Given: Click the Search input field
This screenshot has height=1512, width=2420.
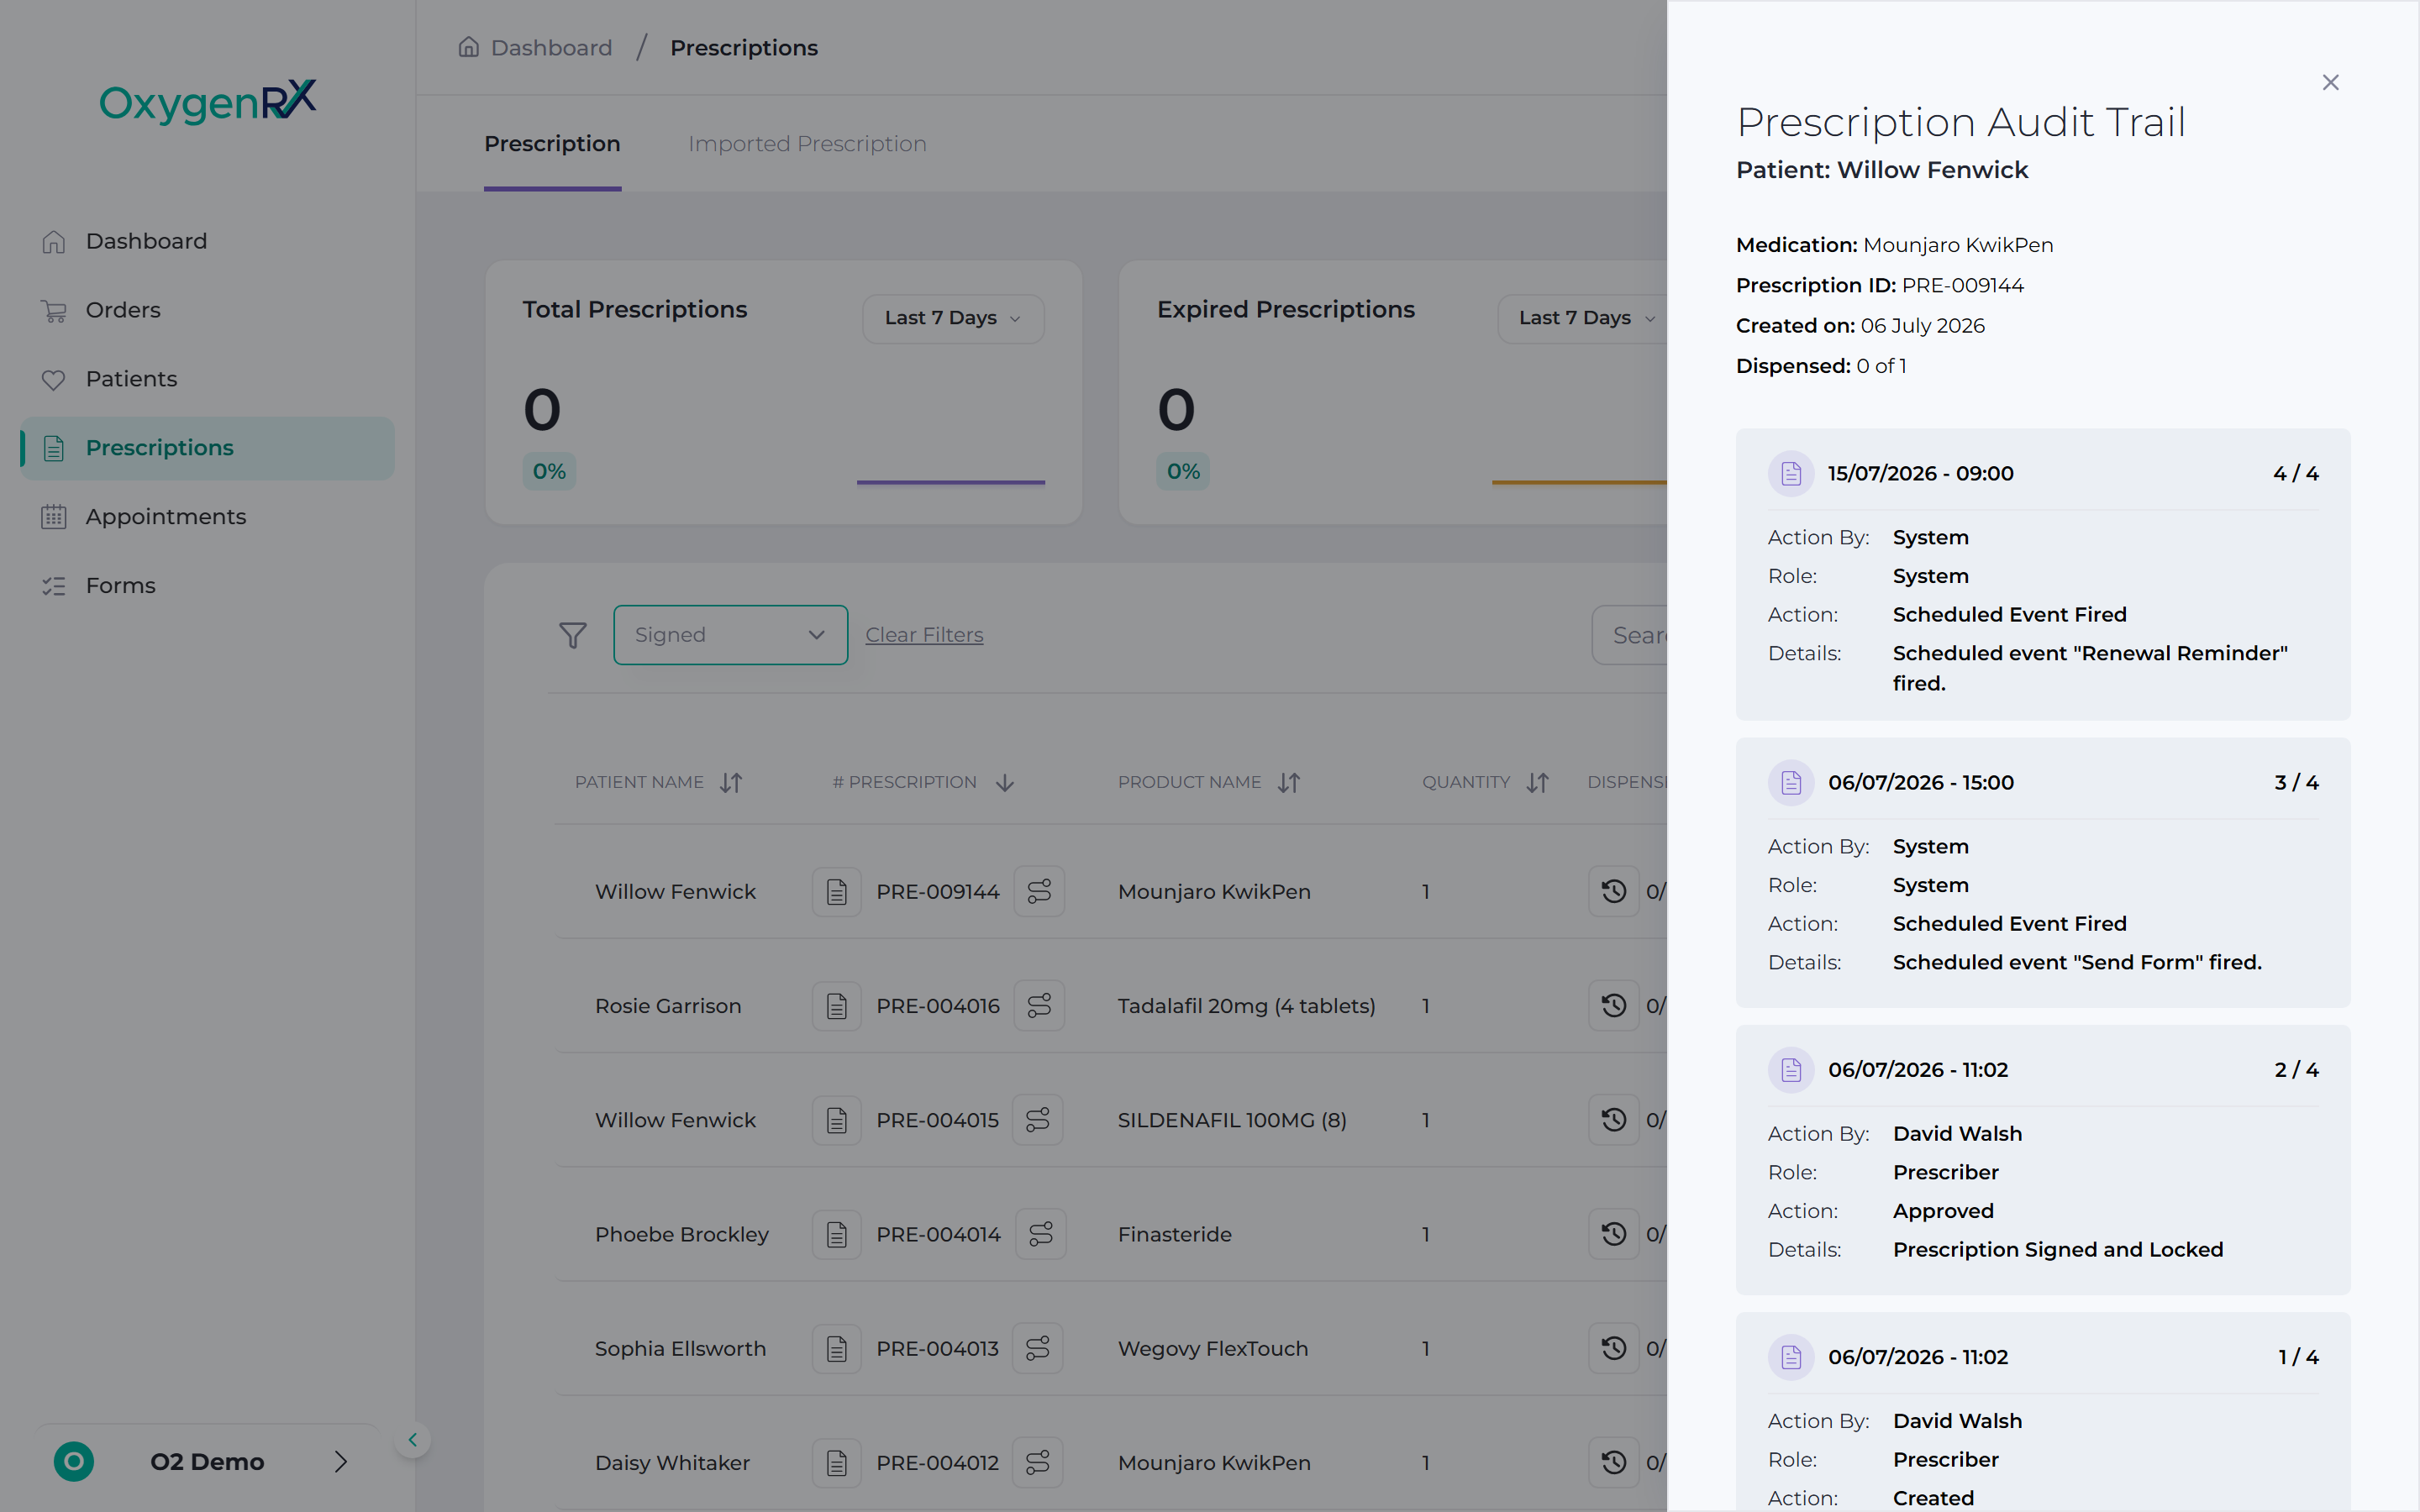Looking at the screenshot, I should pos(1630,635).
